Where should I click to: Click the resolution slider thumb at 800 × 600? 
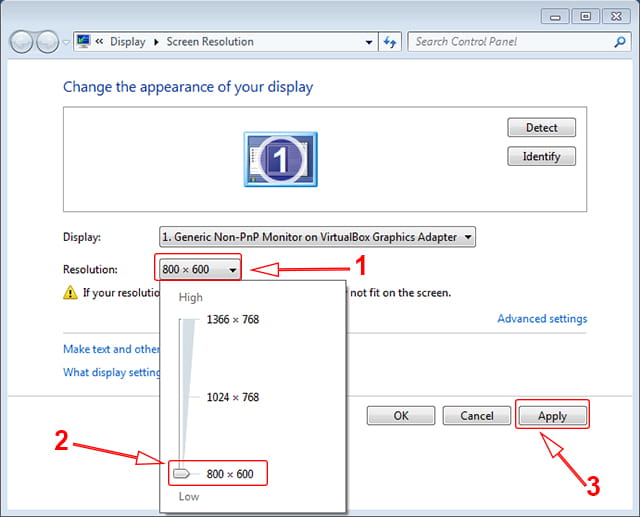pyautogui.click(x=181, y=473)
